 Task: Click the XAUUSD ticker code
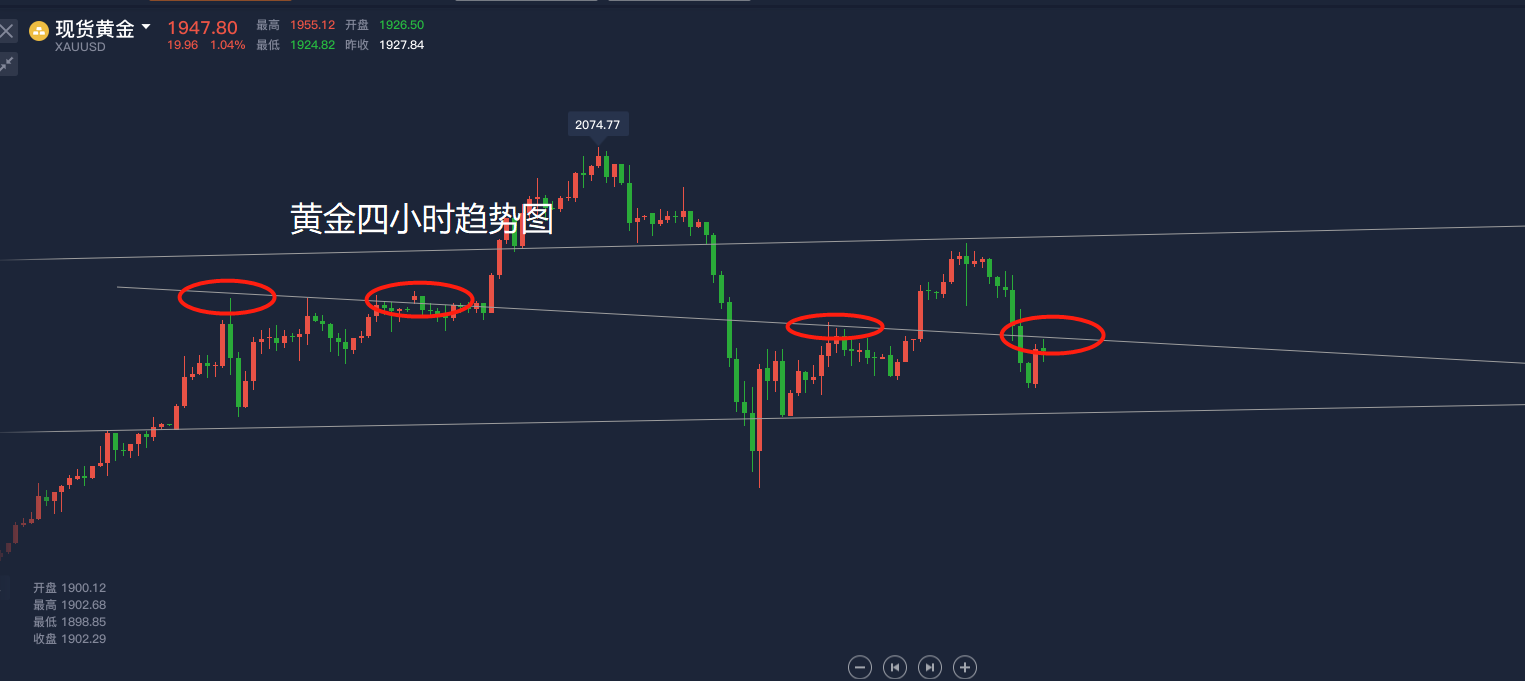[x=80, y=46]
